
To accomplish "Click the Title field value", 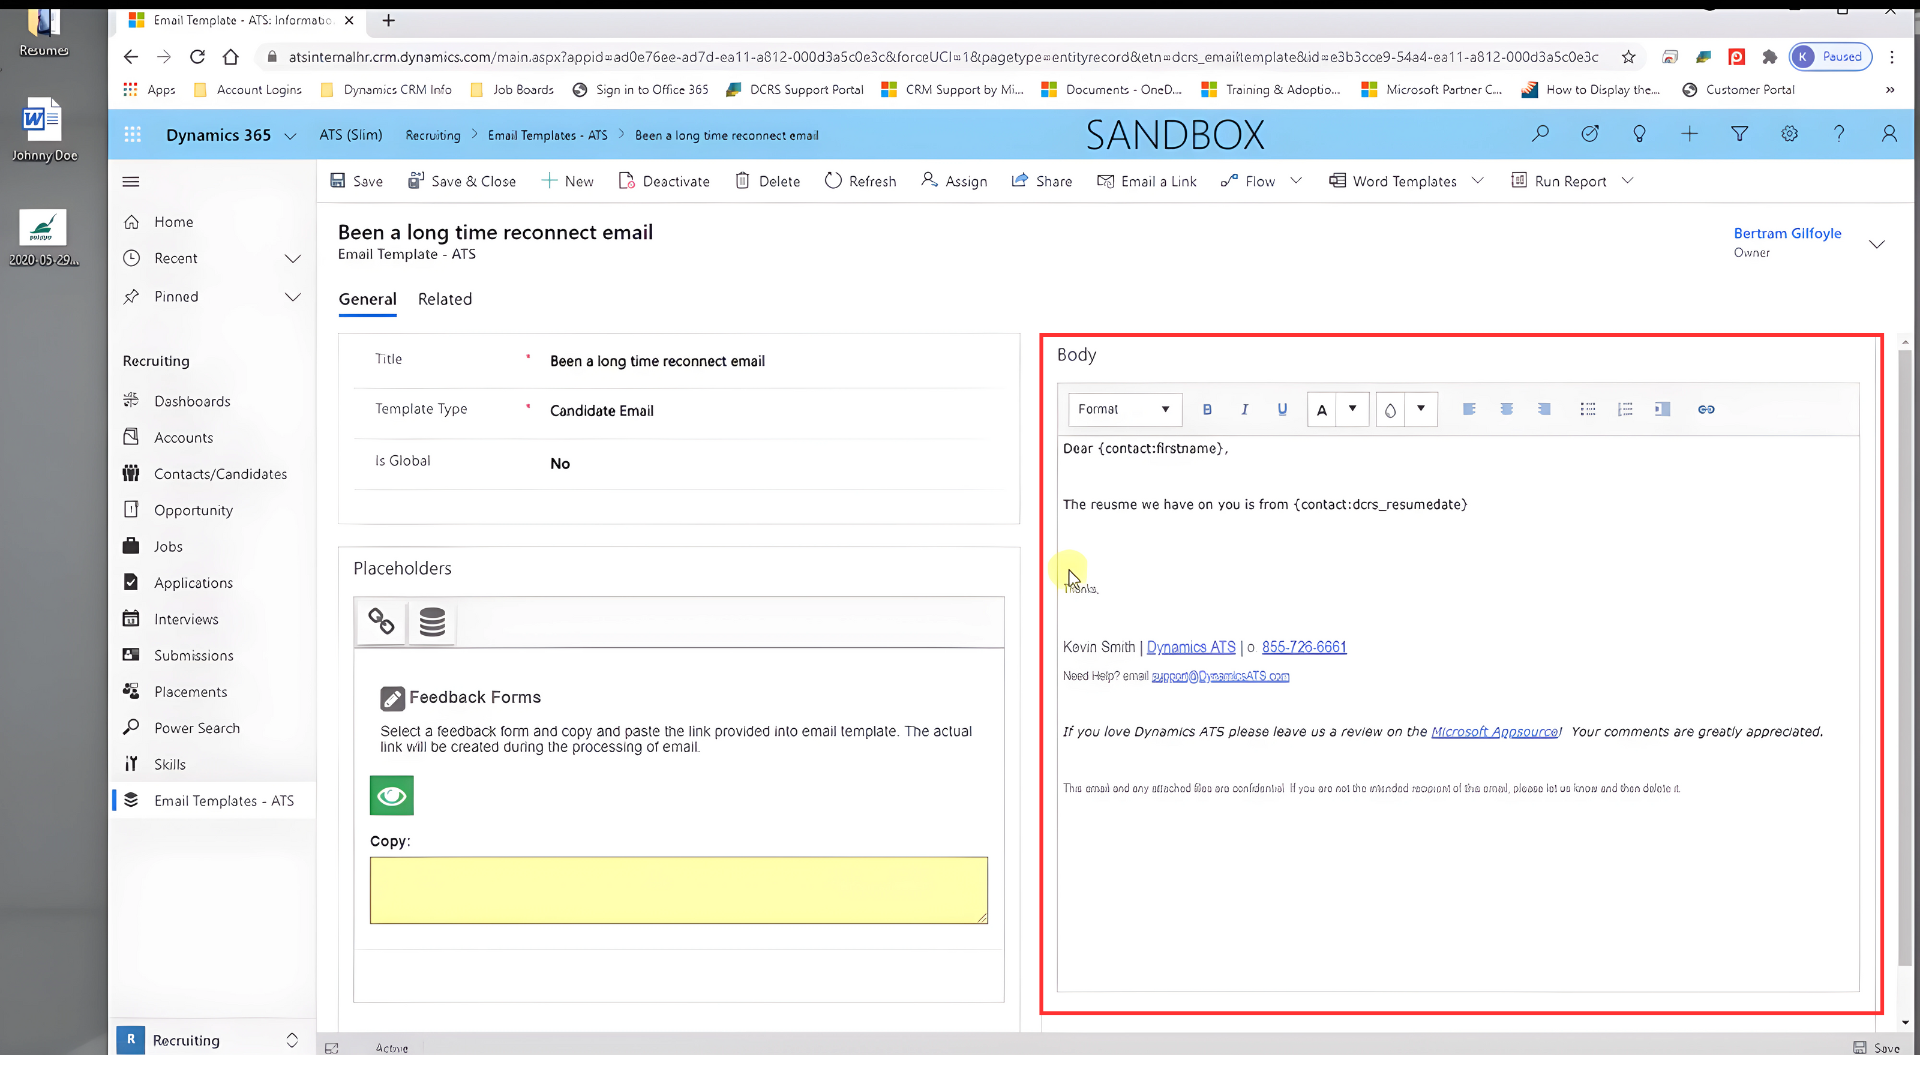I will tap(657, 361).
